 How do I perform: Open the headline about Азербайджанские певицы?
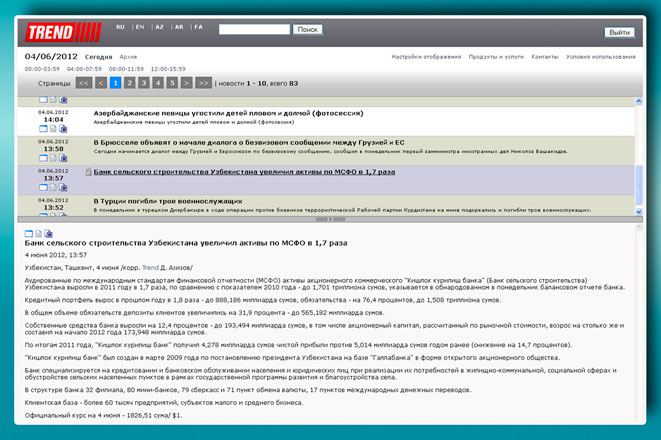coord(228,113)
